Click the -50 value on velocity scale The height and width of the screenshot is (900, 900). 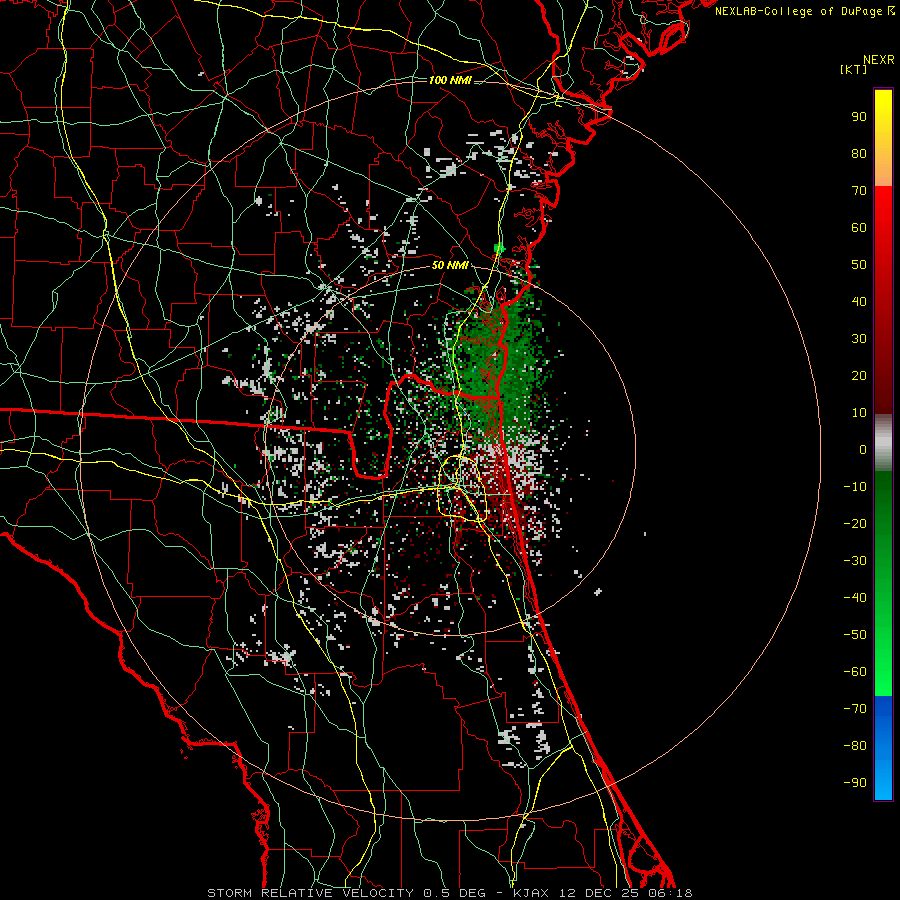coord(855,635)
